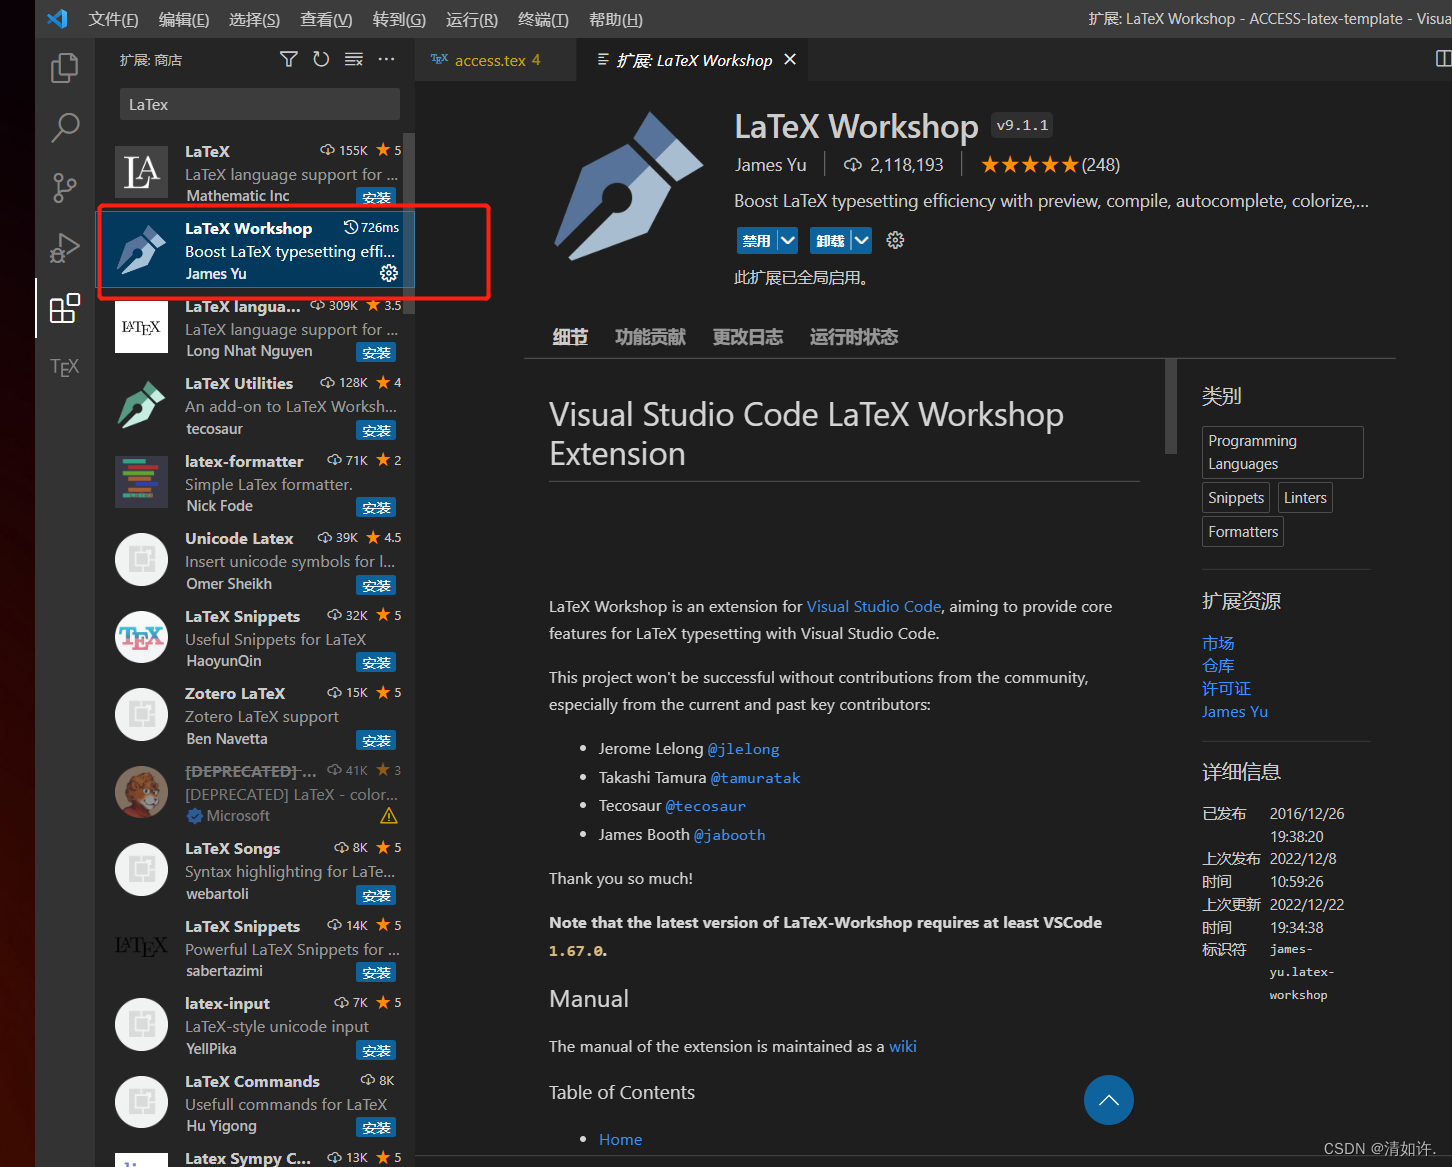Screen dimensions: 1452x1167
Task: Click the deprecated extension warning icon
Action: click(x=389, y=816)
